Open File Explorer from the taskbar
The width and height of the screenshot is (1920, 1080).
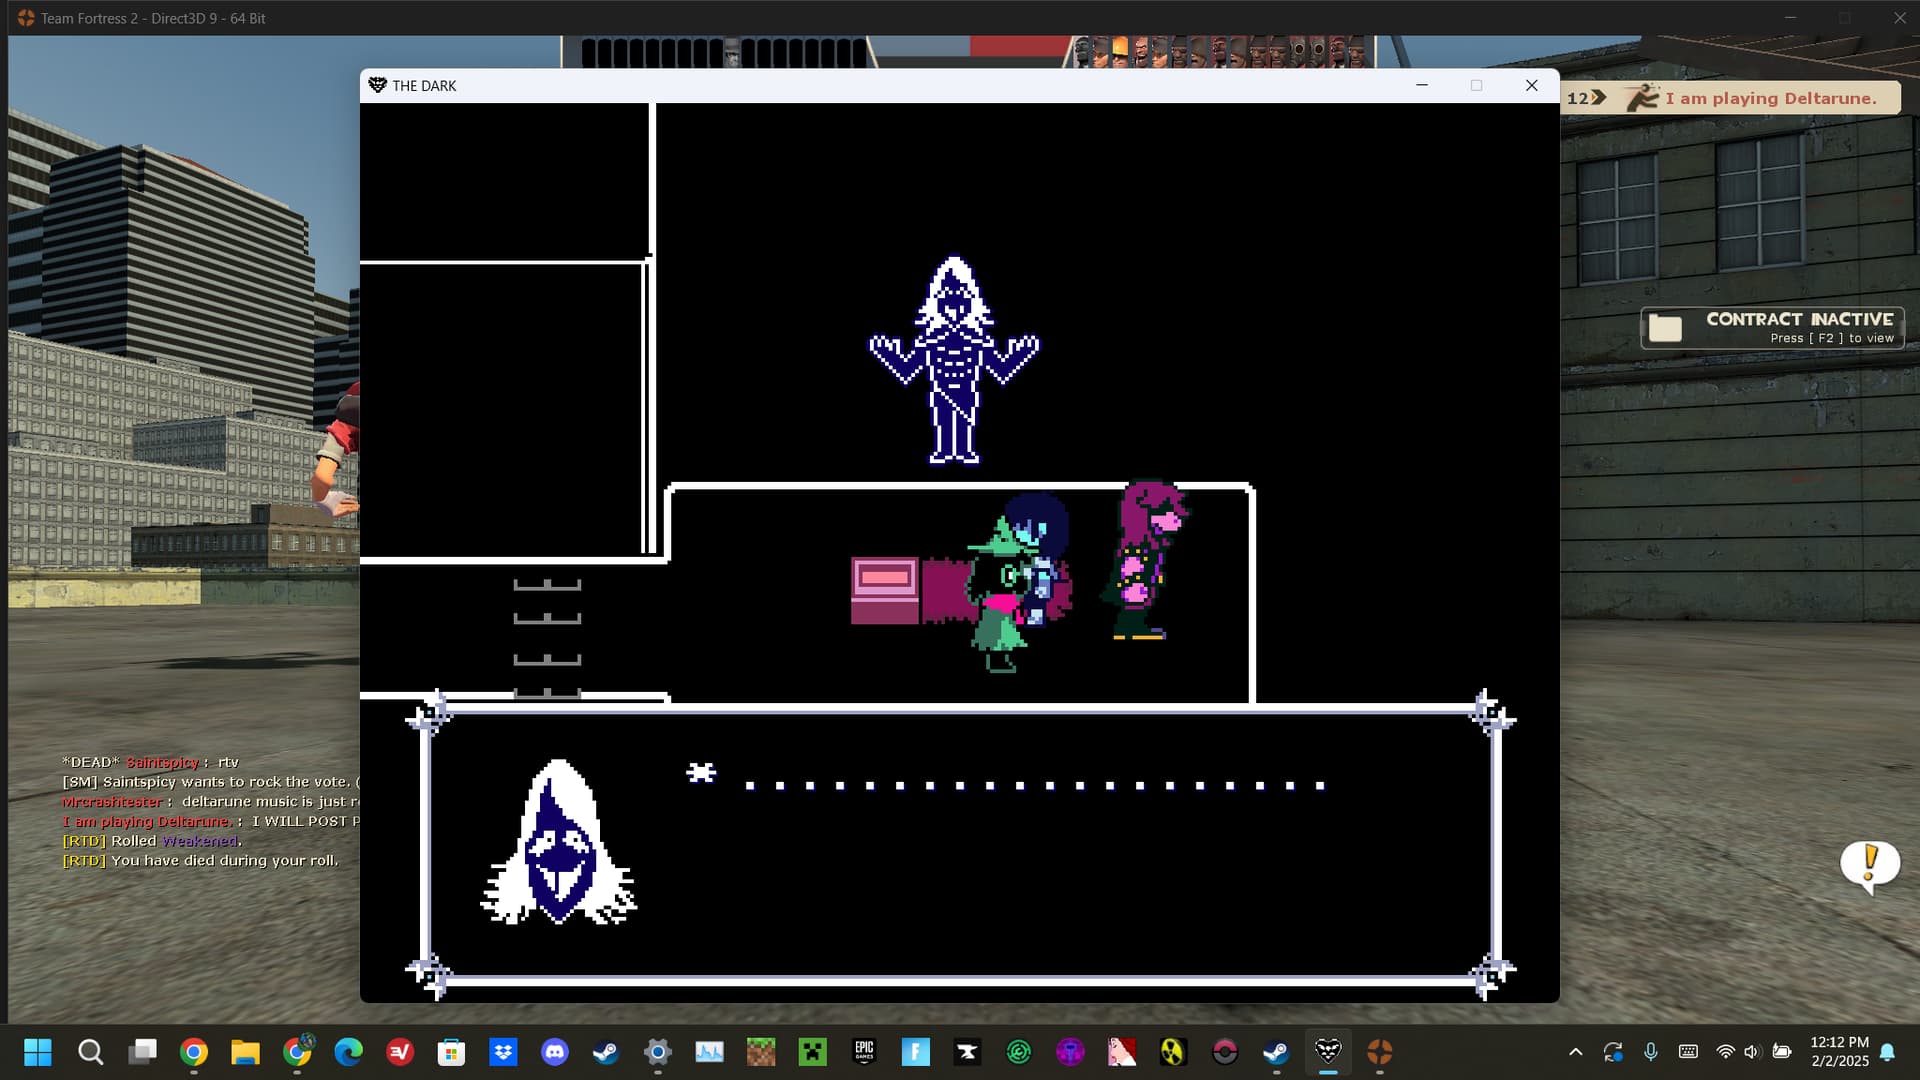click(x=245, y=1052)
